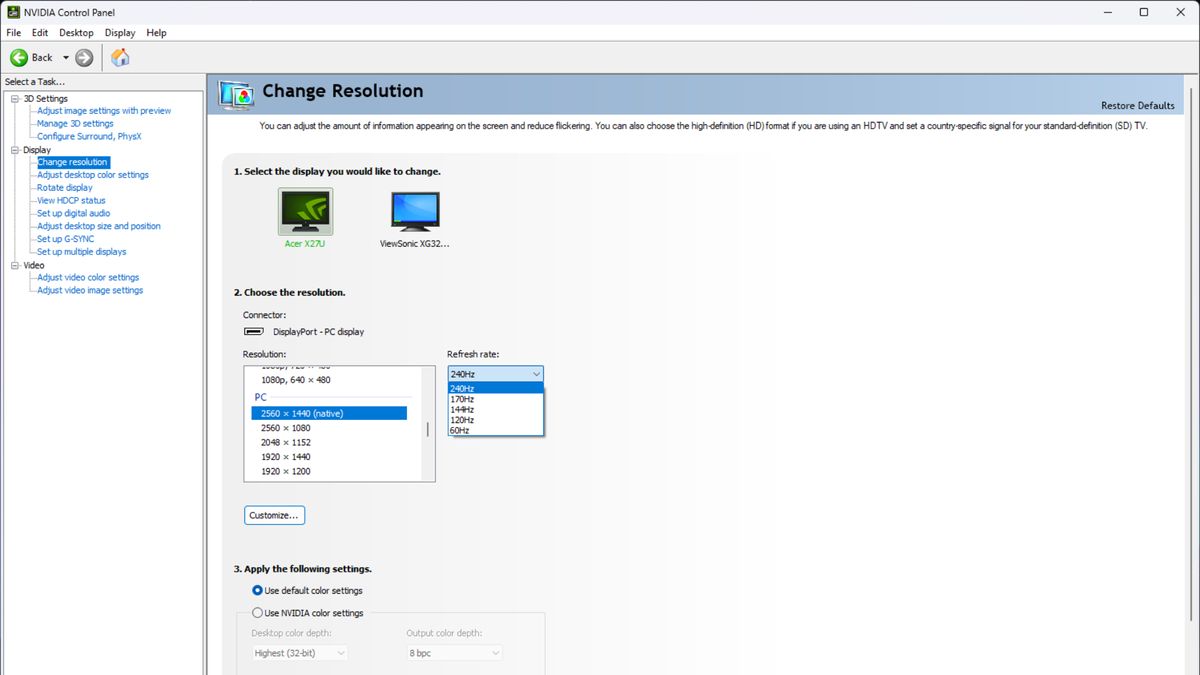Choose 170Hz refresh rate option
Image resolution: width=1200 pixels, height=675 pixels.
[496, 399]
